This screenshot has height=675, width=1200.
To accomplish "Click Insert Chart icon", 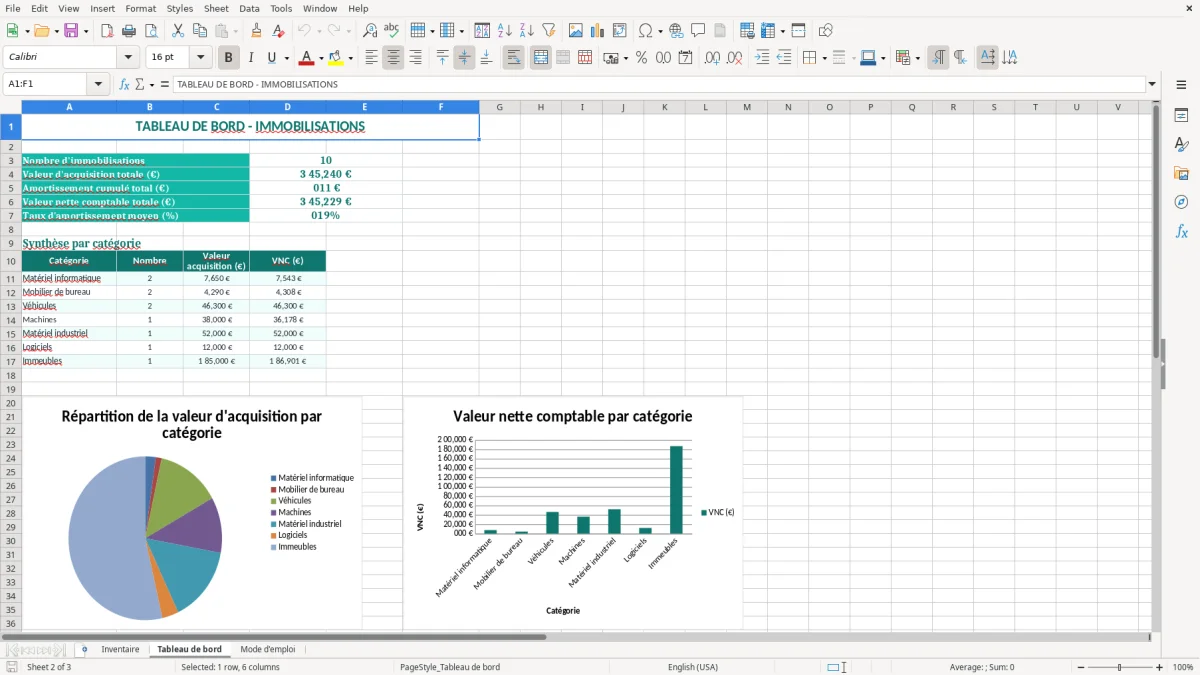I will coord(598,31).
